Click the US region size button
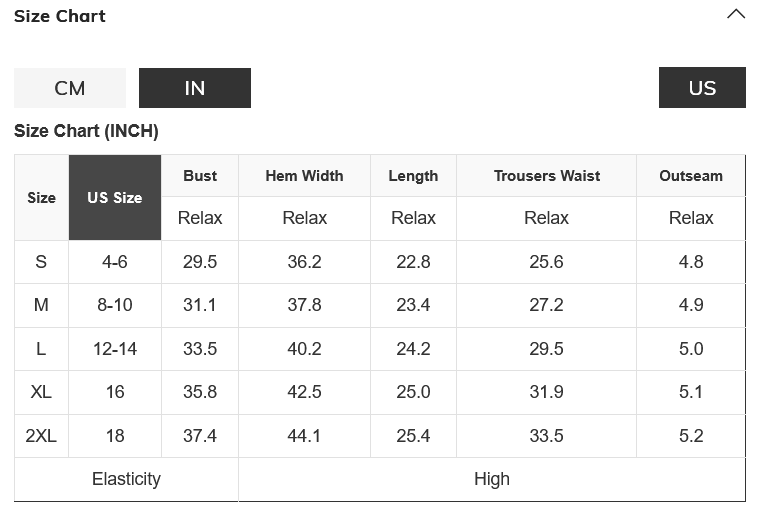 702,88
